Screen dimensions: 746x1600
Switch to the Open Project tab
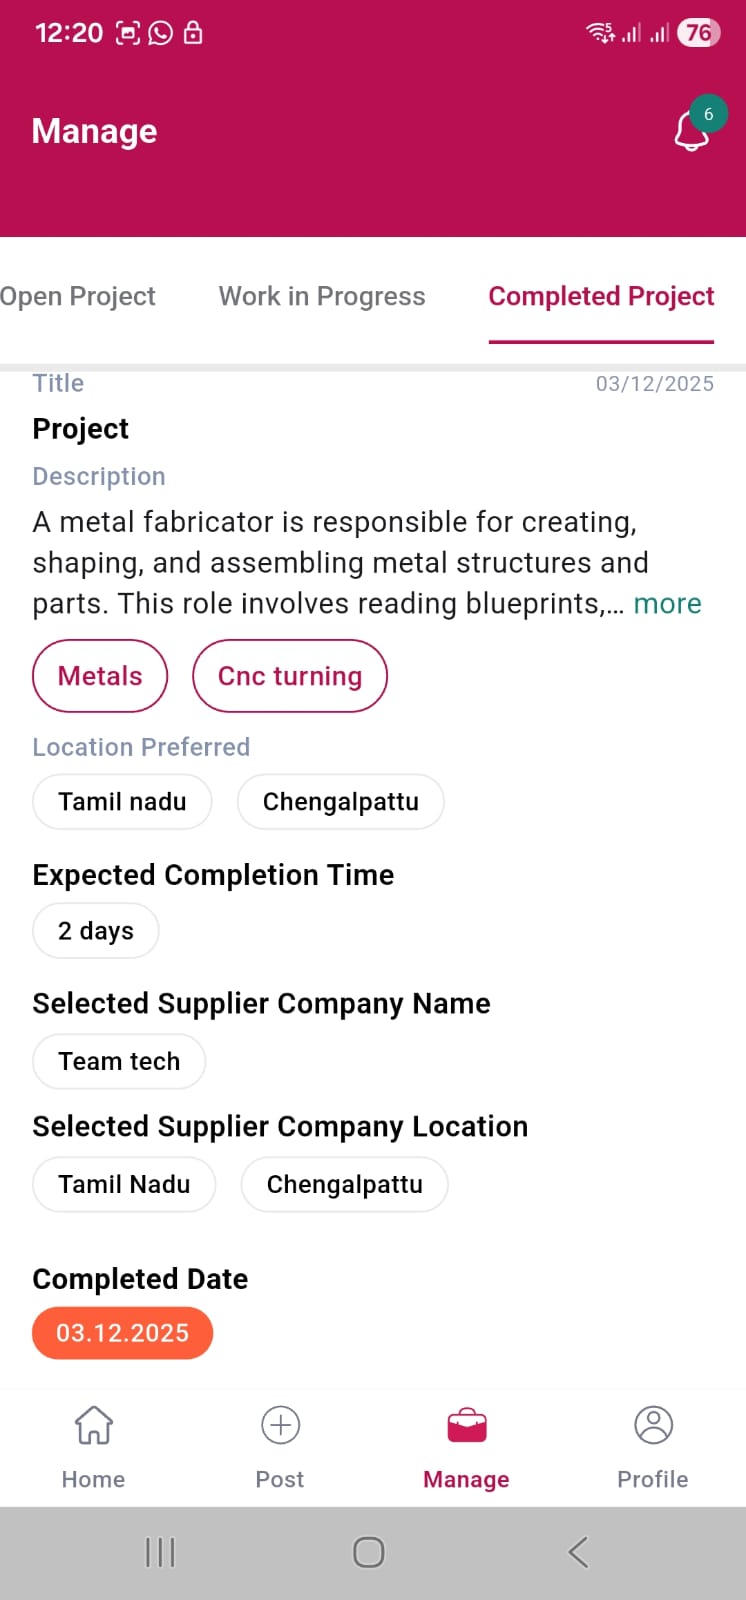(78, 296)
